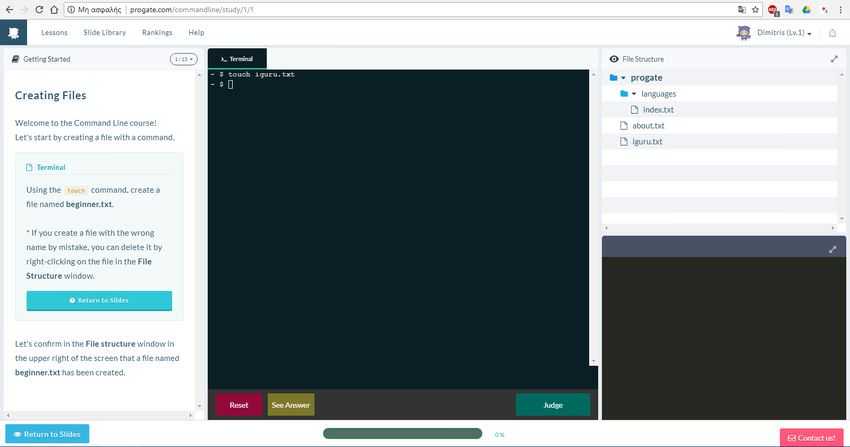Open Google Translate extension icon
The width and height of the screenshot is (850, 447).
pos(789,10)
